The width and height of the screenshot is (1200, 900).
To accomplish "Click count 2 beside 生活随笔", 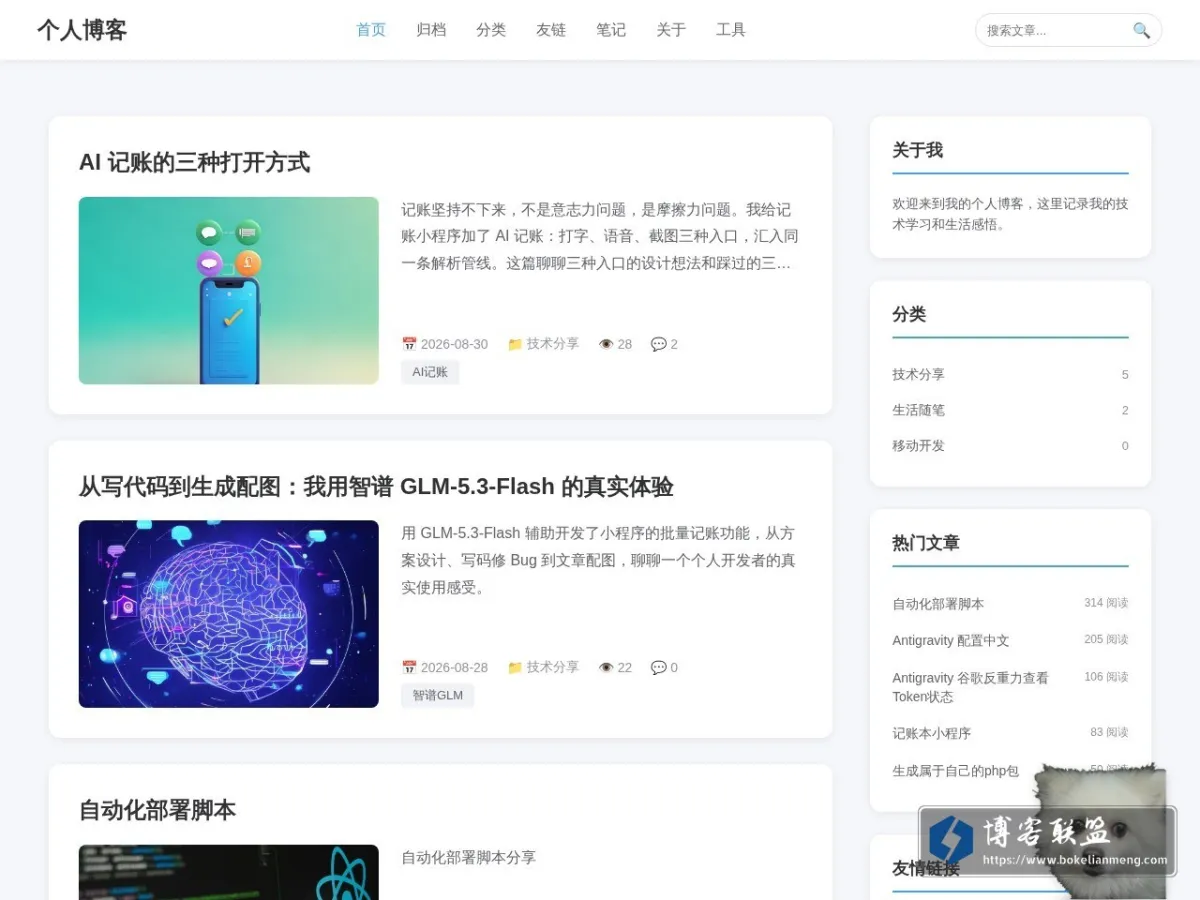I will click(1125, 411).
